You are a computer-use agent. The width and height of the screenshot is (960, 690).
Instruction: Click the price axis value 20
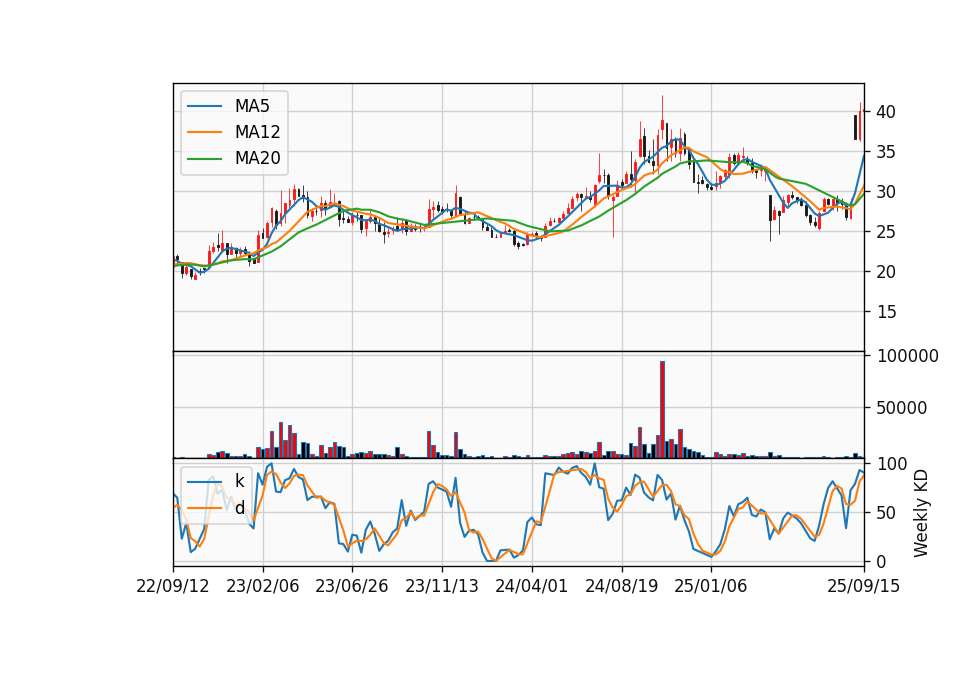[886, 272]
